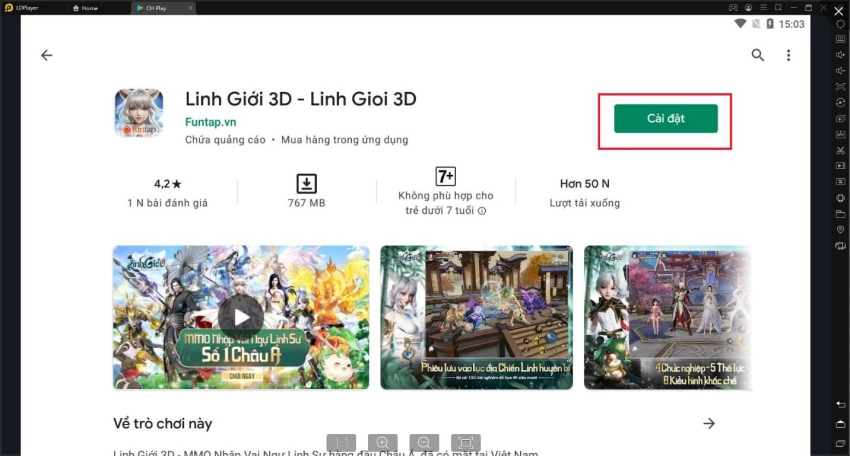The image size is (850, 456).
Task: Open the three-dot overflow menu
Action: [788, 55]
